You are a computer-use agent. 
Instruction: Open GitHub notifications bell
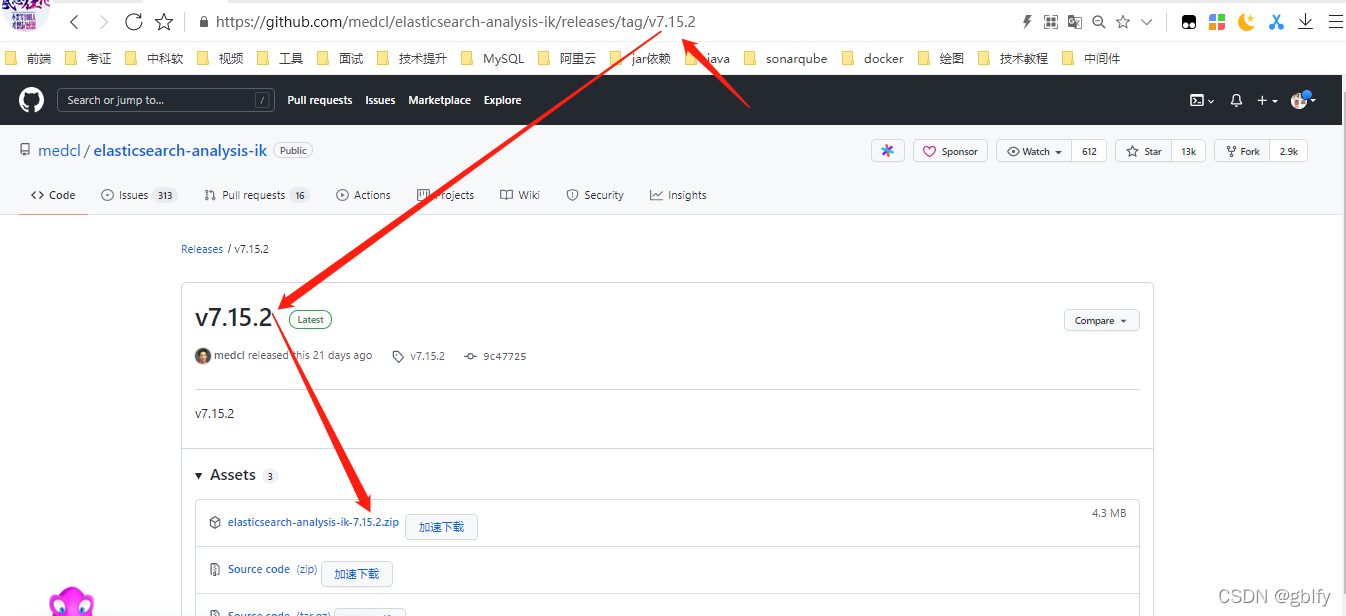[x=1235, y=100]
